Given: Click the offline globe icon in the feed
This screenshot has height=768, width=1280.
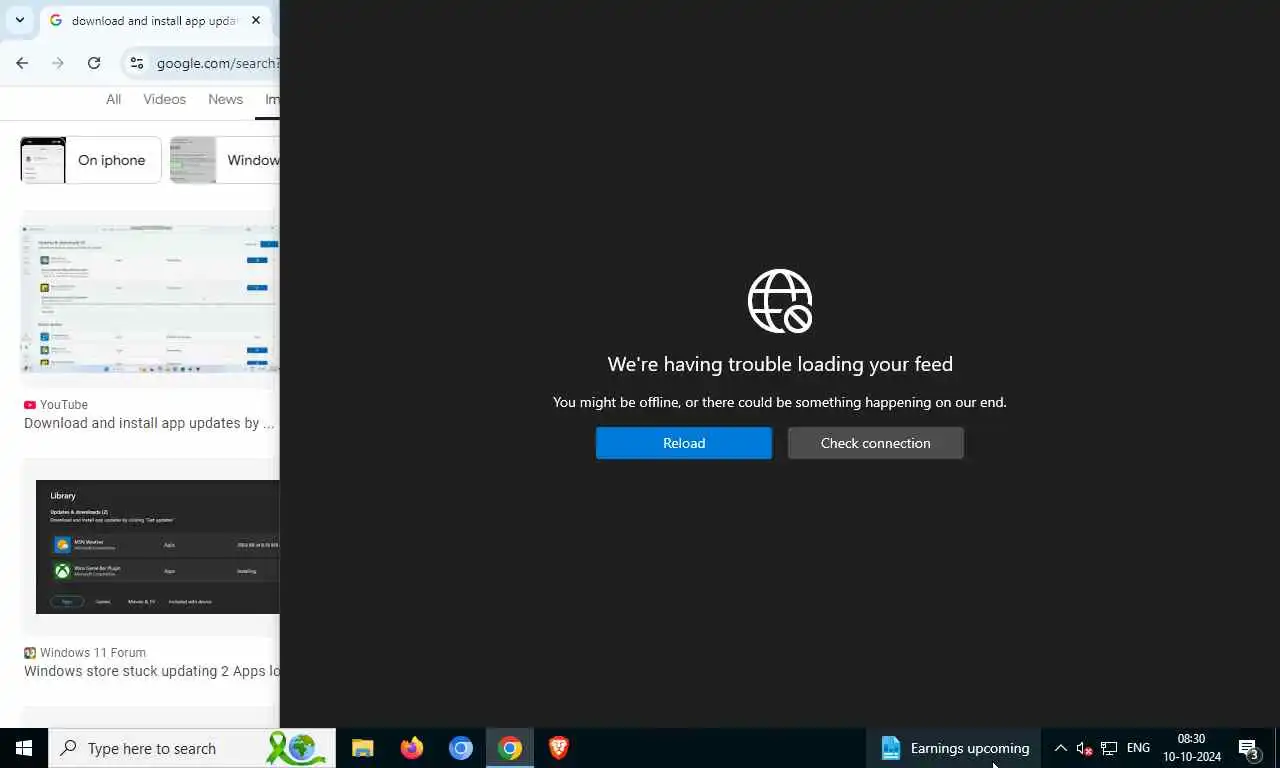Looking at the screenshot, I should coord(780,300).
